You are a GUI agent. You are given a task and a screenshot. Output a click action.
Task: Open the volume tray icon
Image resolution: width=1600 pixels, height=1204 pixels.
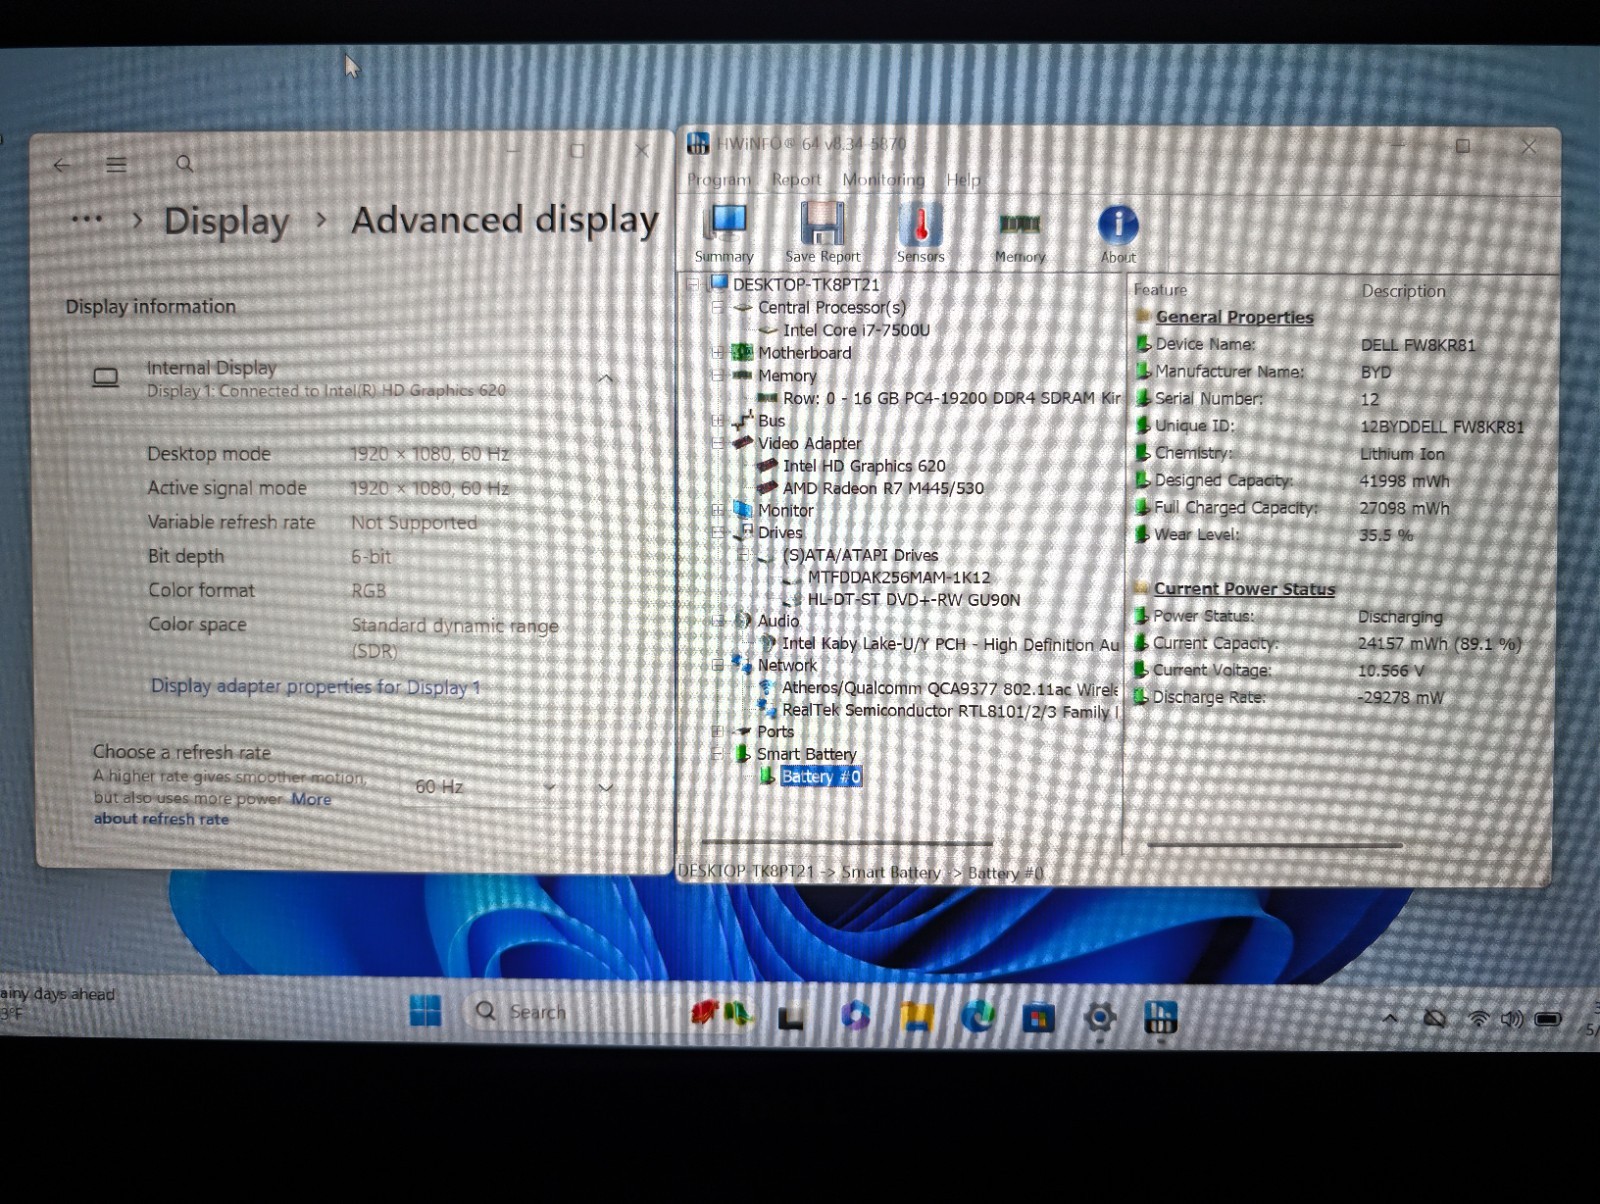[x=1511, y=1019]
